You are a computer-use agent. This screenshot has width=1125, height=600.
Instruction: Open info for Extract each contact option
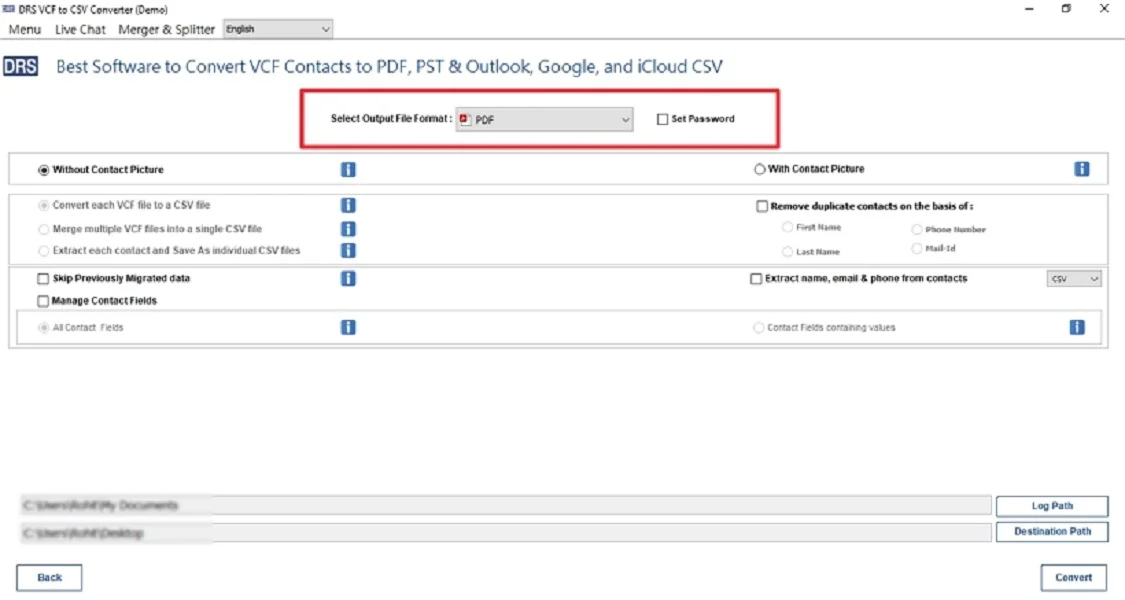tap(348, 250)
